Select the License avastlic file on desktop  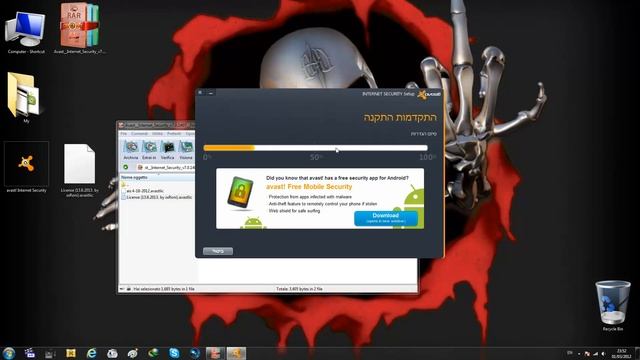pyautogui.click(x=80, y=170)
